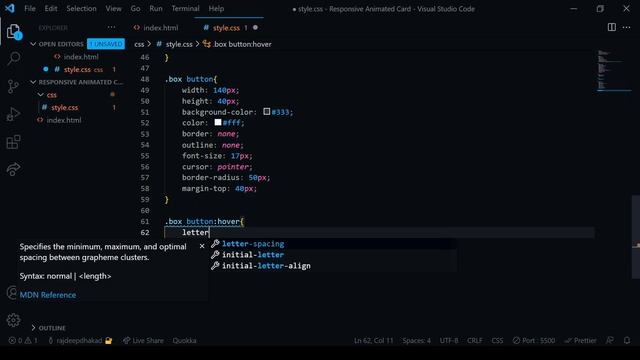This screenshot has width=640, height=360.
Task: Click Prettier in the status bar
Action: point(580,340)
